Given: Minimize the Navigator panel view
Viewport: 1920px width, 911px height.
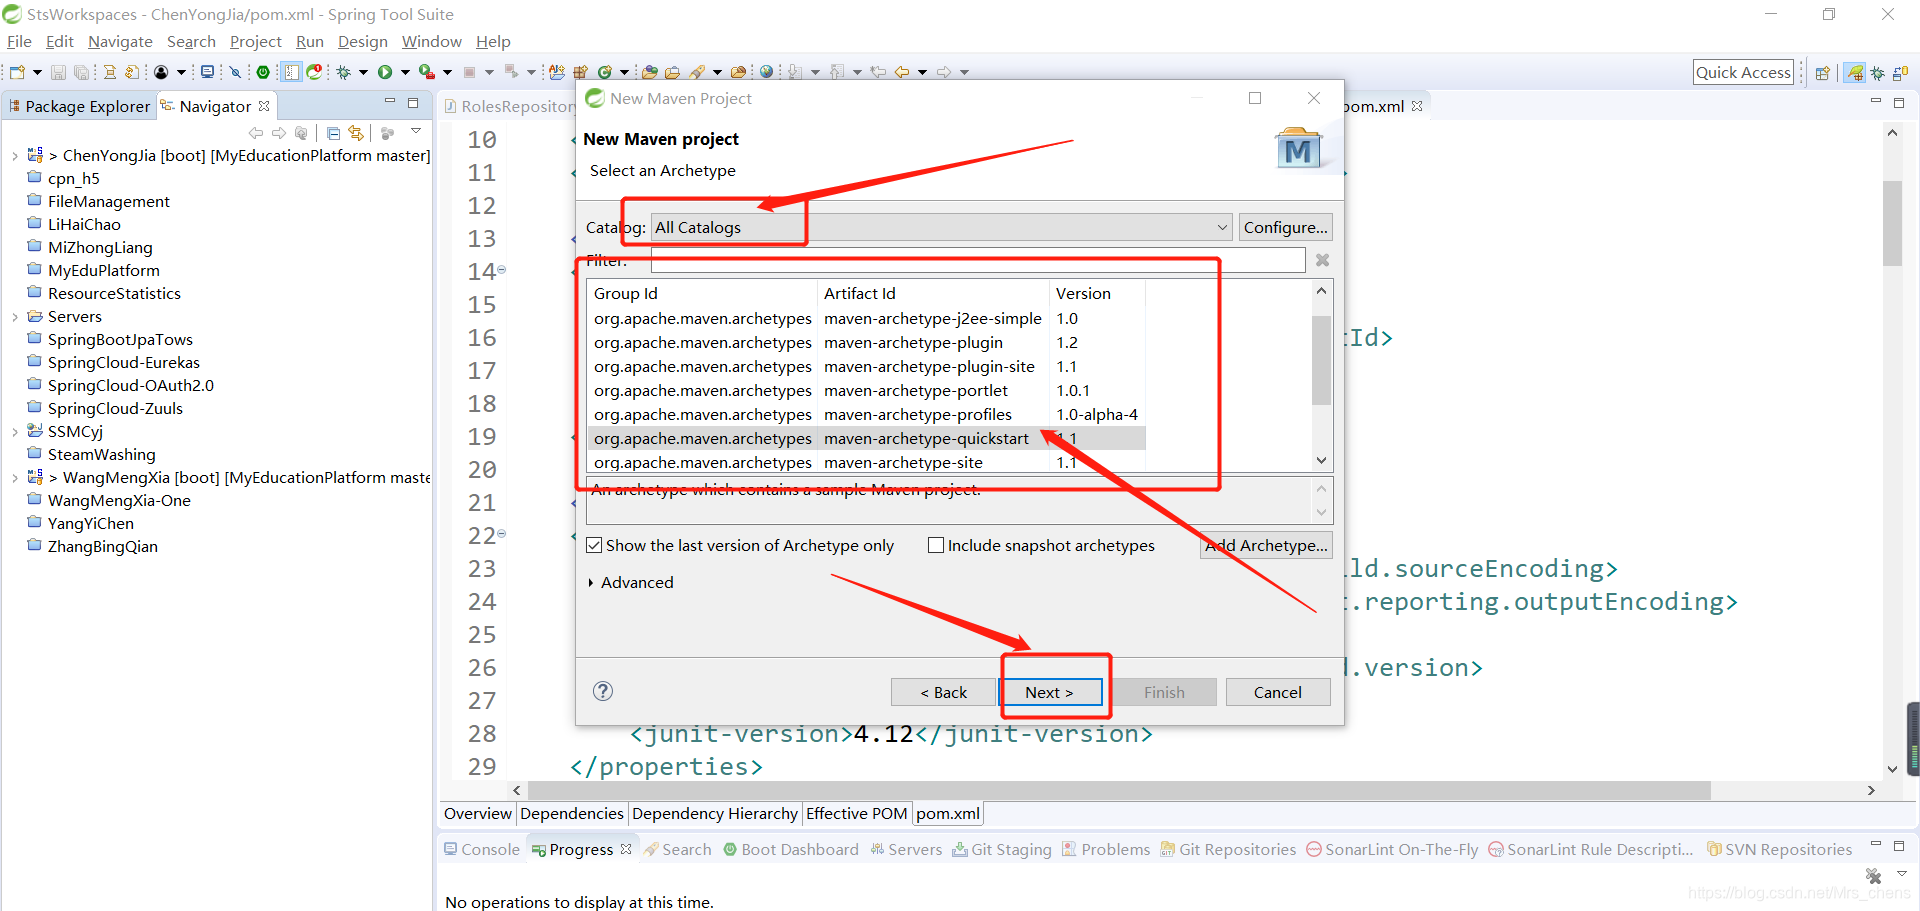Looking at the screenshot, I should pos(390,102).
